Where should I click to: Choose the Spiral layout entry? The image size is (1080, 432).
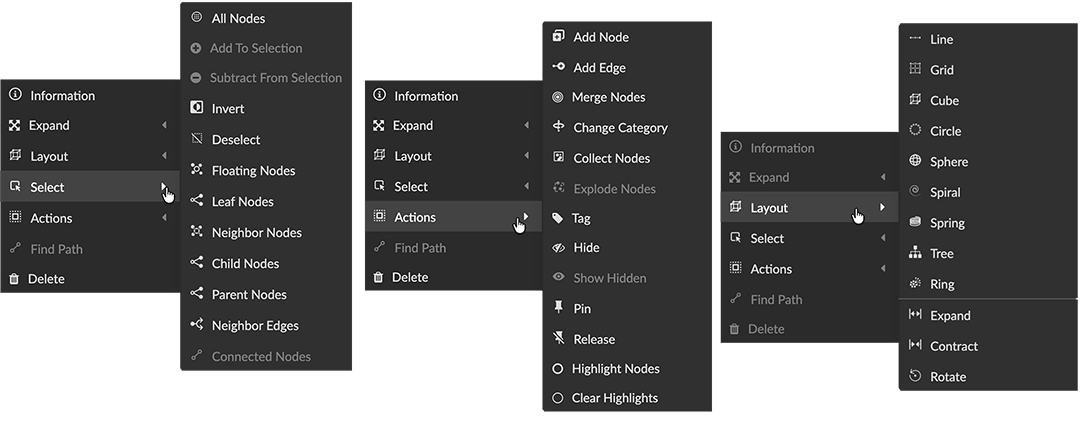point(945,192)
